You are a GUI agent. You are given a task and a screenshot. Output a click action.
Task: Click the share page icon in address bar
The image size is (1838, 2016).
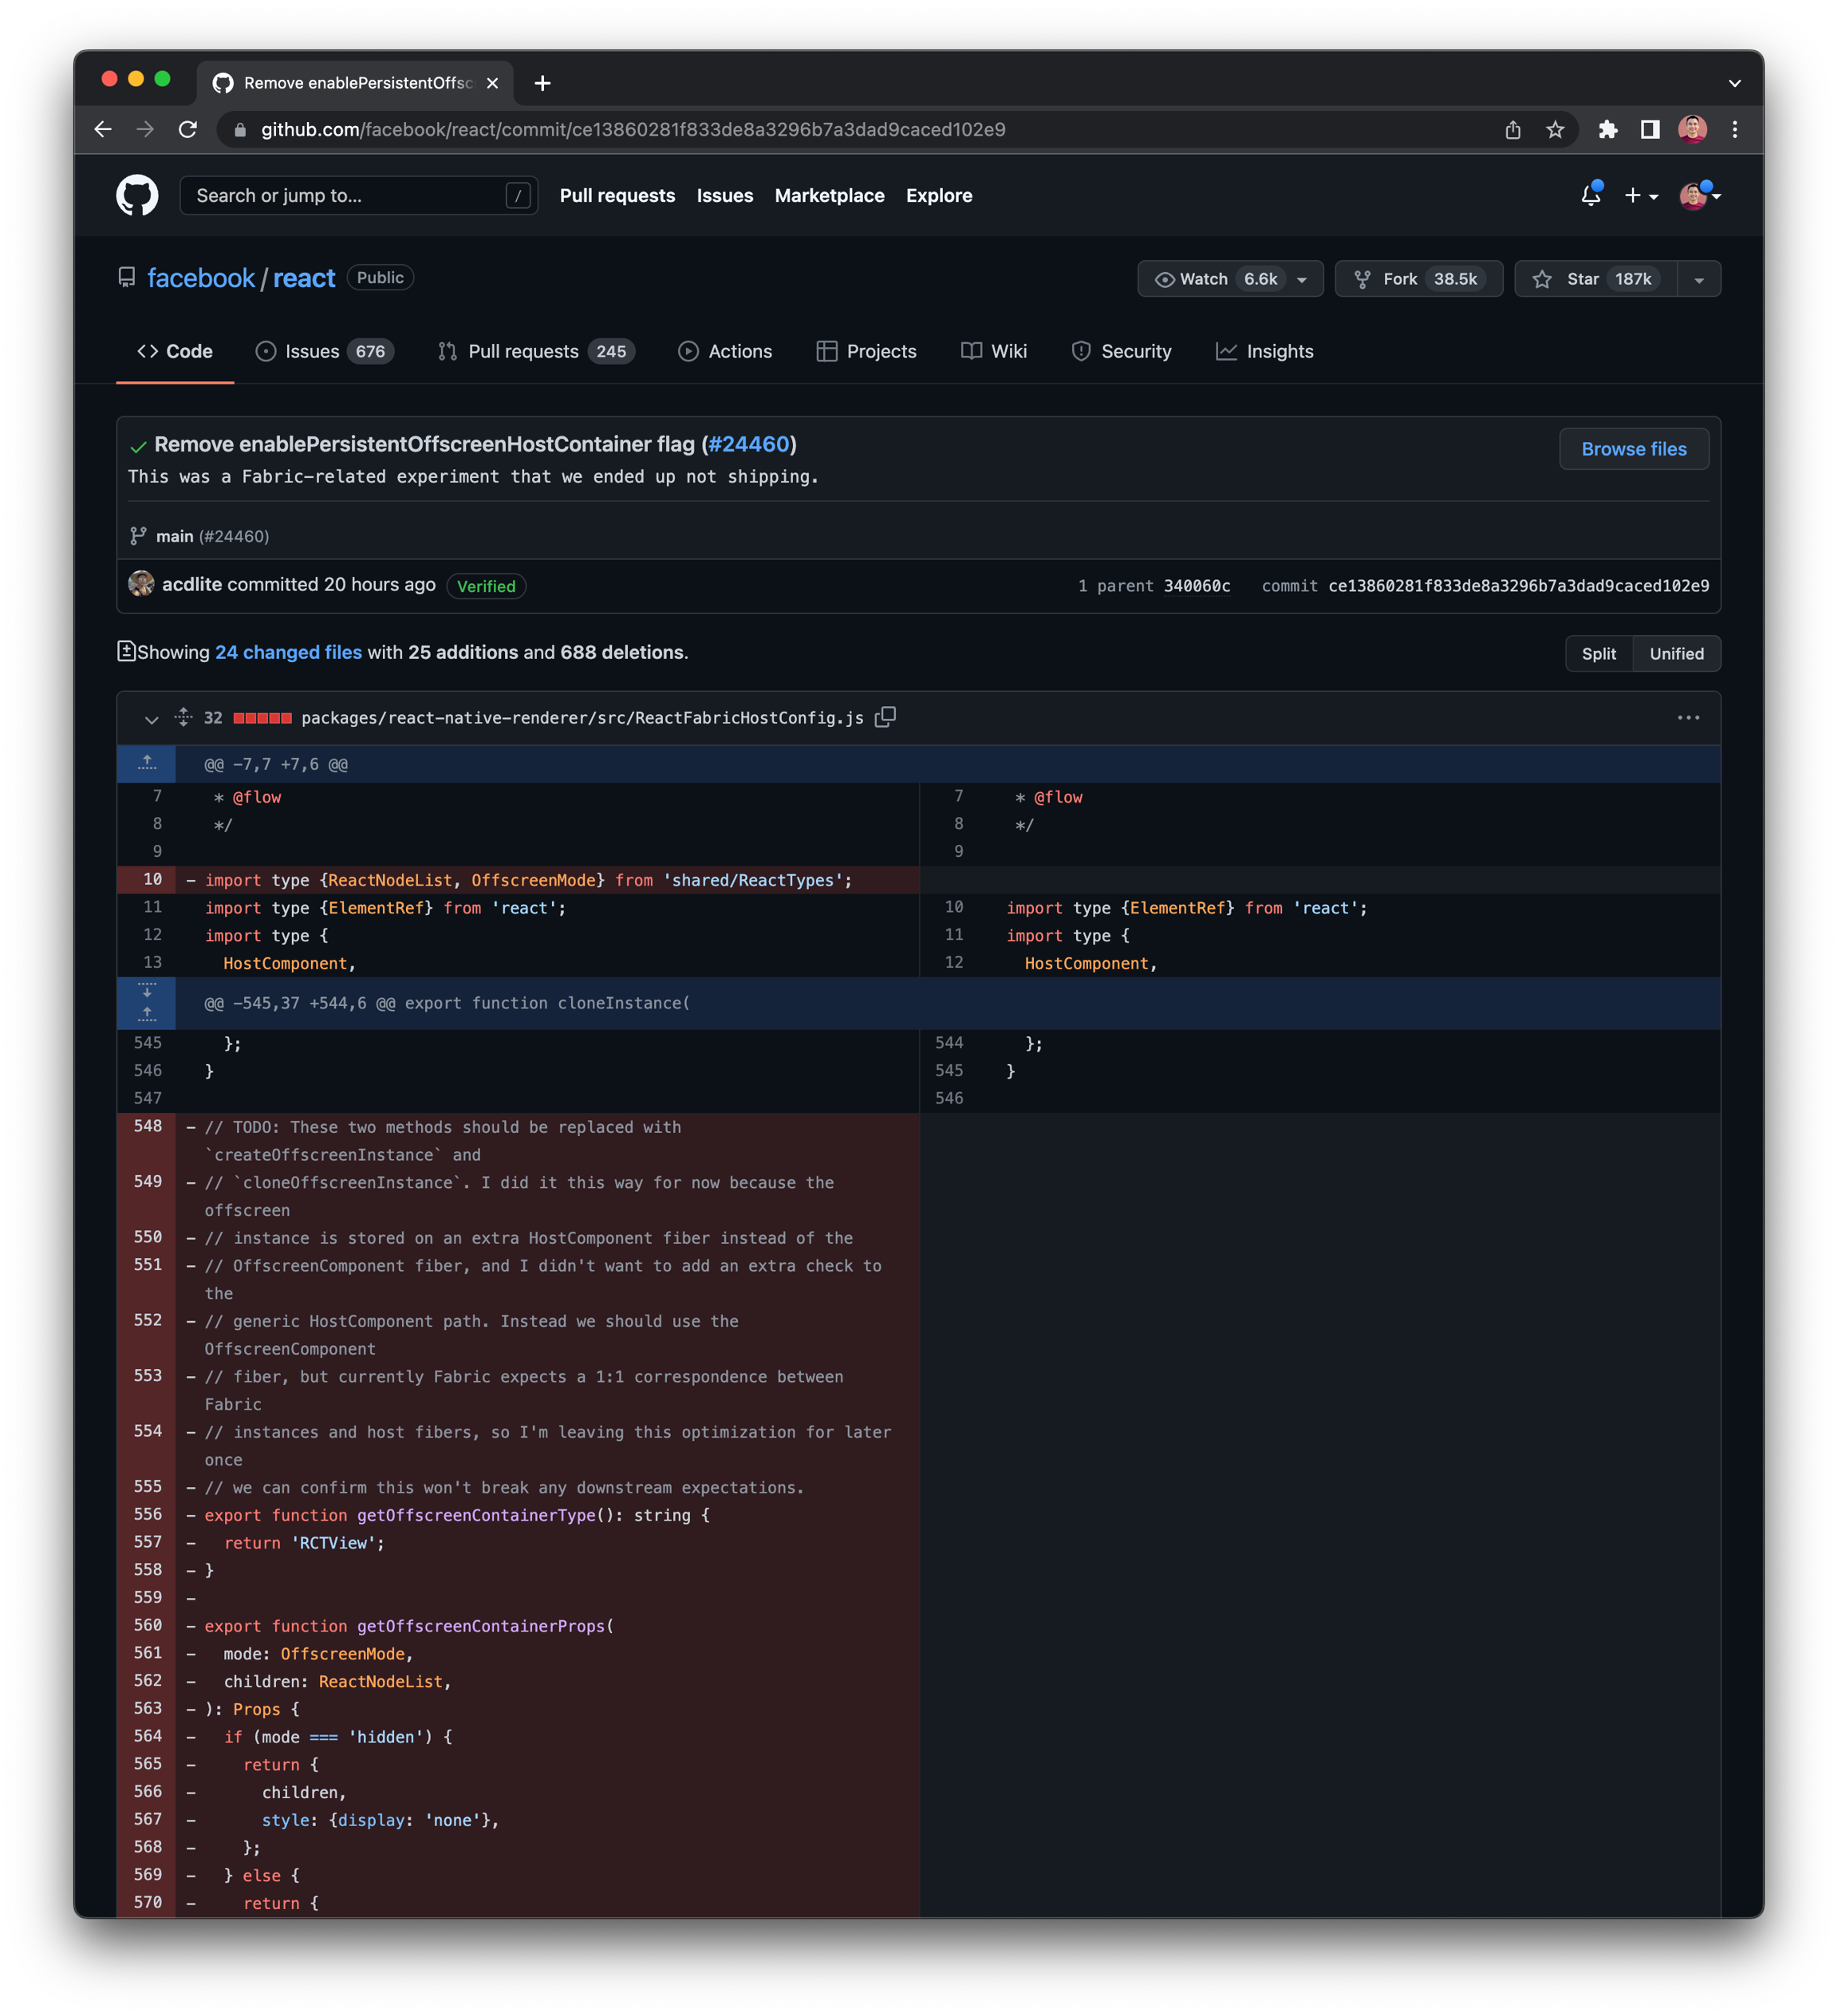(1513, 130)
